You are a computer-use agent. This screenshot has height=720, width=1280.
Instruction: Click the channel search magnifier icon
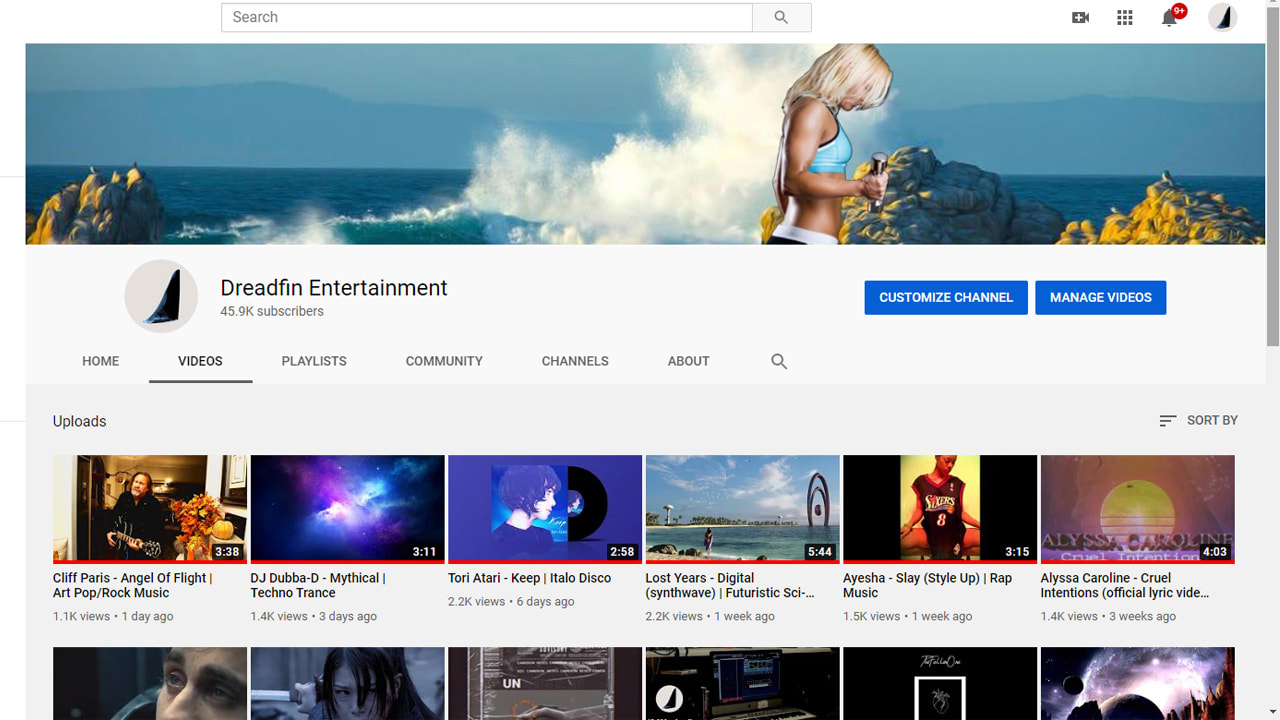(x=779, y=362)
